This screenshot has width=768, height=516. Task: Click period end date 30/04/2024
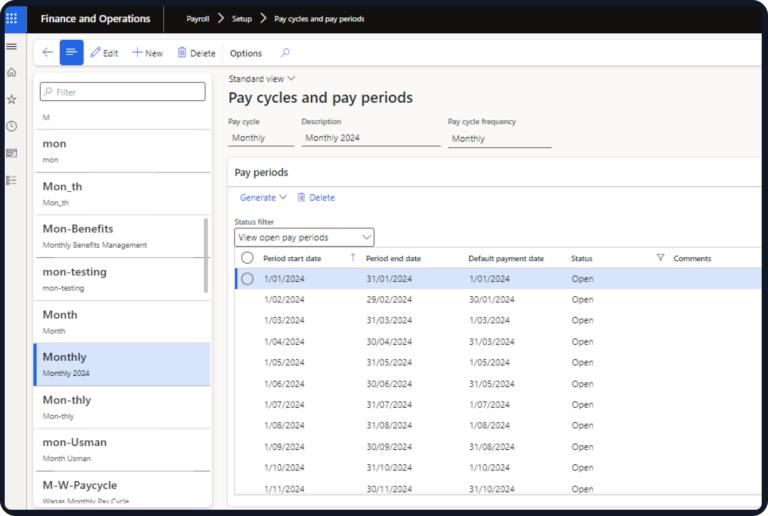click(x=389, y=342)
